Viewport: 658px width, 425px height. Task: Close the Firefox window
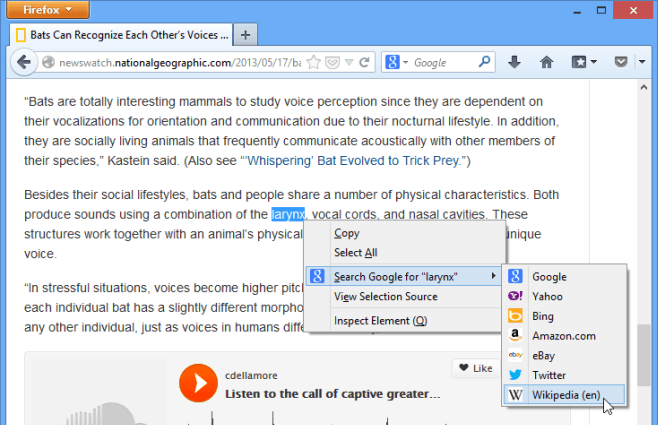[x=633, y=10]
